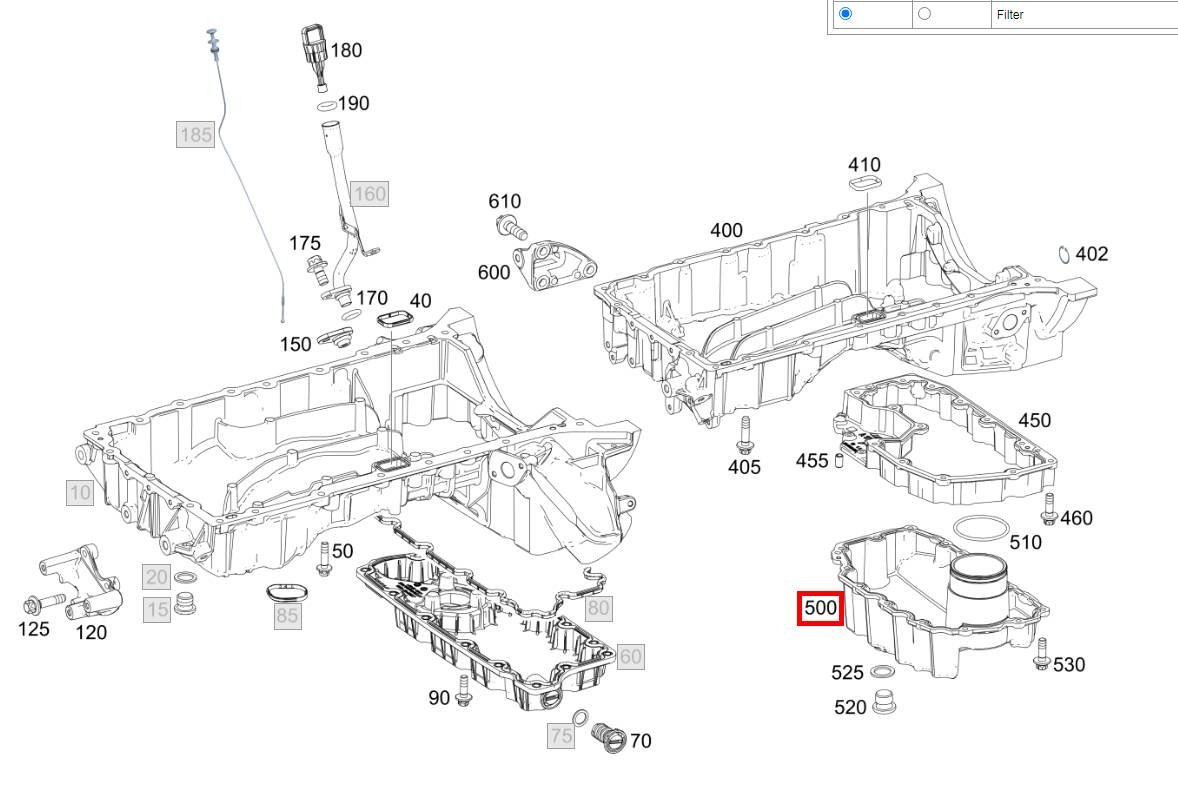Image resolution: width=1178 pixels, height=797 pixels.
Task: Select the checked radio button in Filter row
Action: (x=846, y=14)
